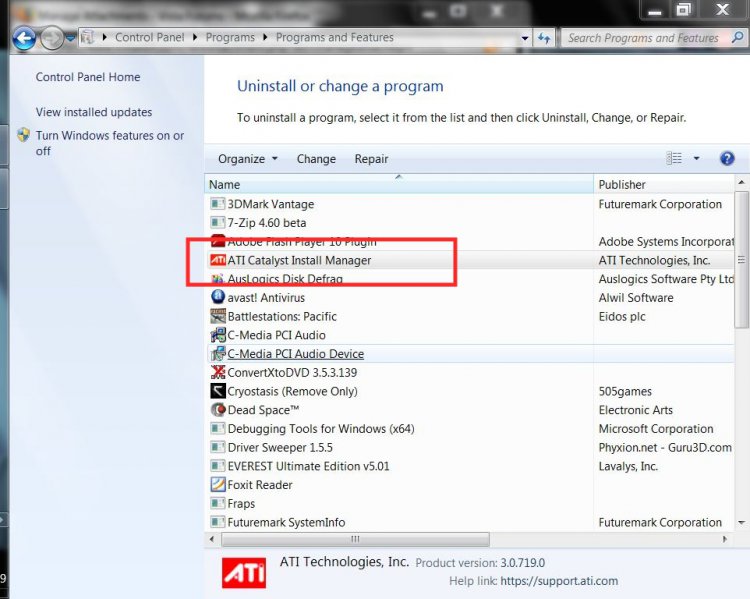Click the vertical scrollbar down arrow
This screenshot has height=599, width=750.
click(741, 523)
